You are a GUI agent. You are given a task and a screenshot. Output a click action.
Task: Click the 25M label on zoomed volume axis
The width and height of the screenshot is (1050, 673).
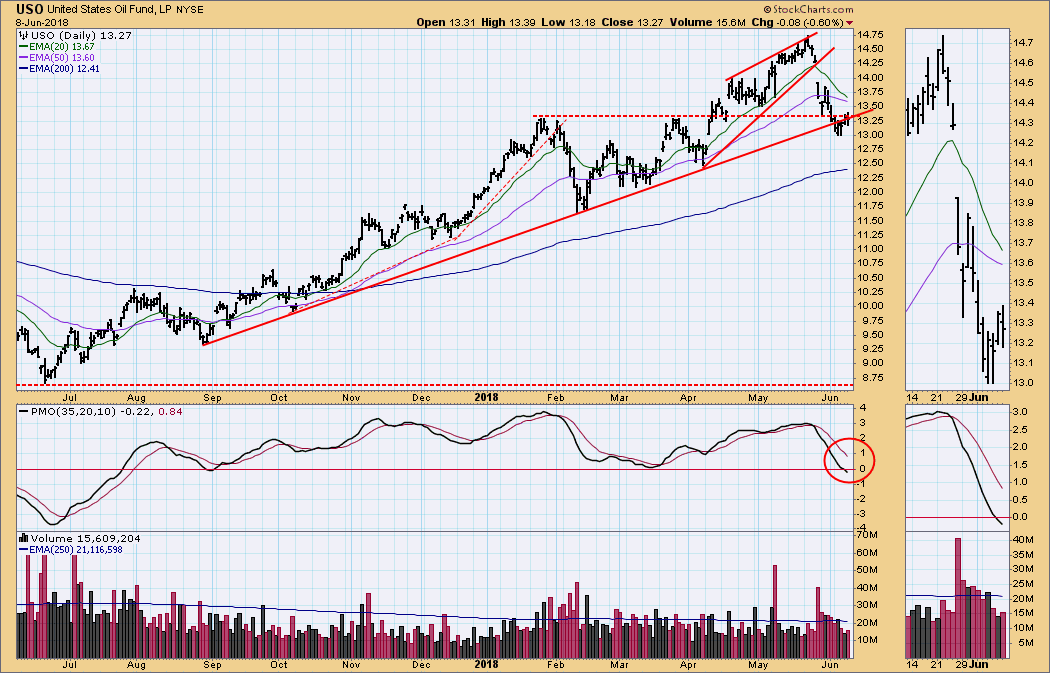(x=1023, y=583)
